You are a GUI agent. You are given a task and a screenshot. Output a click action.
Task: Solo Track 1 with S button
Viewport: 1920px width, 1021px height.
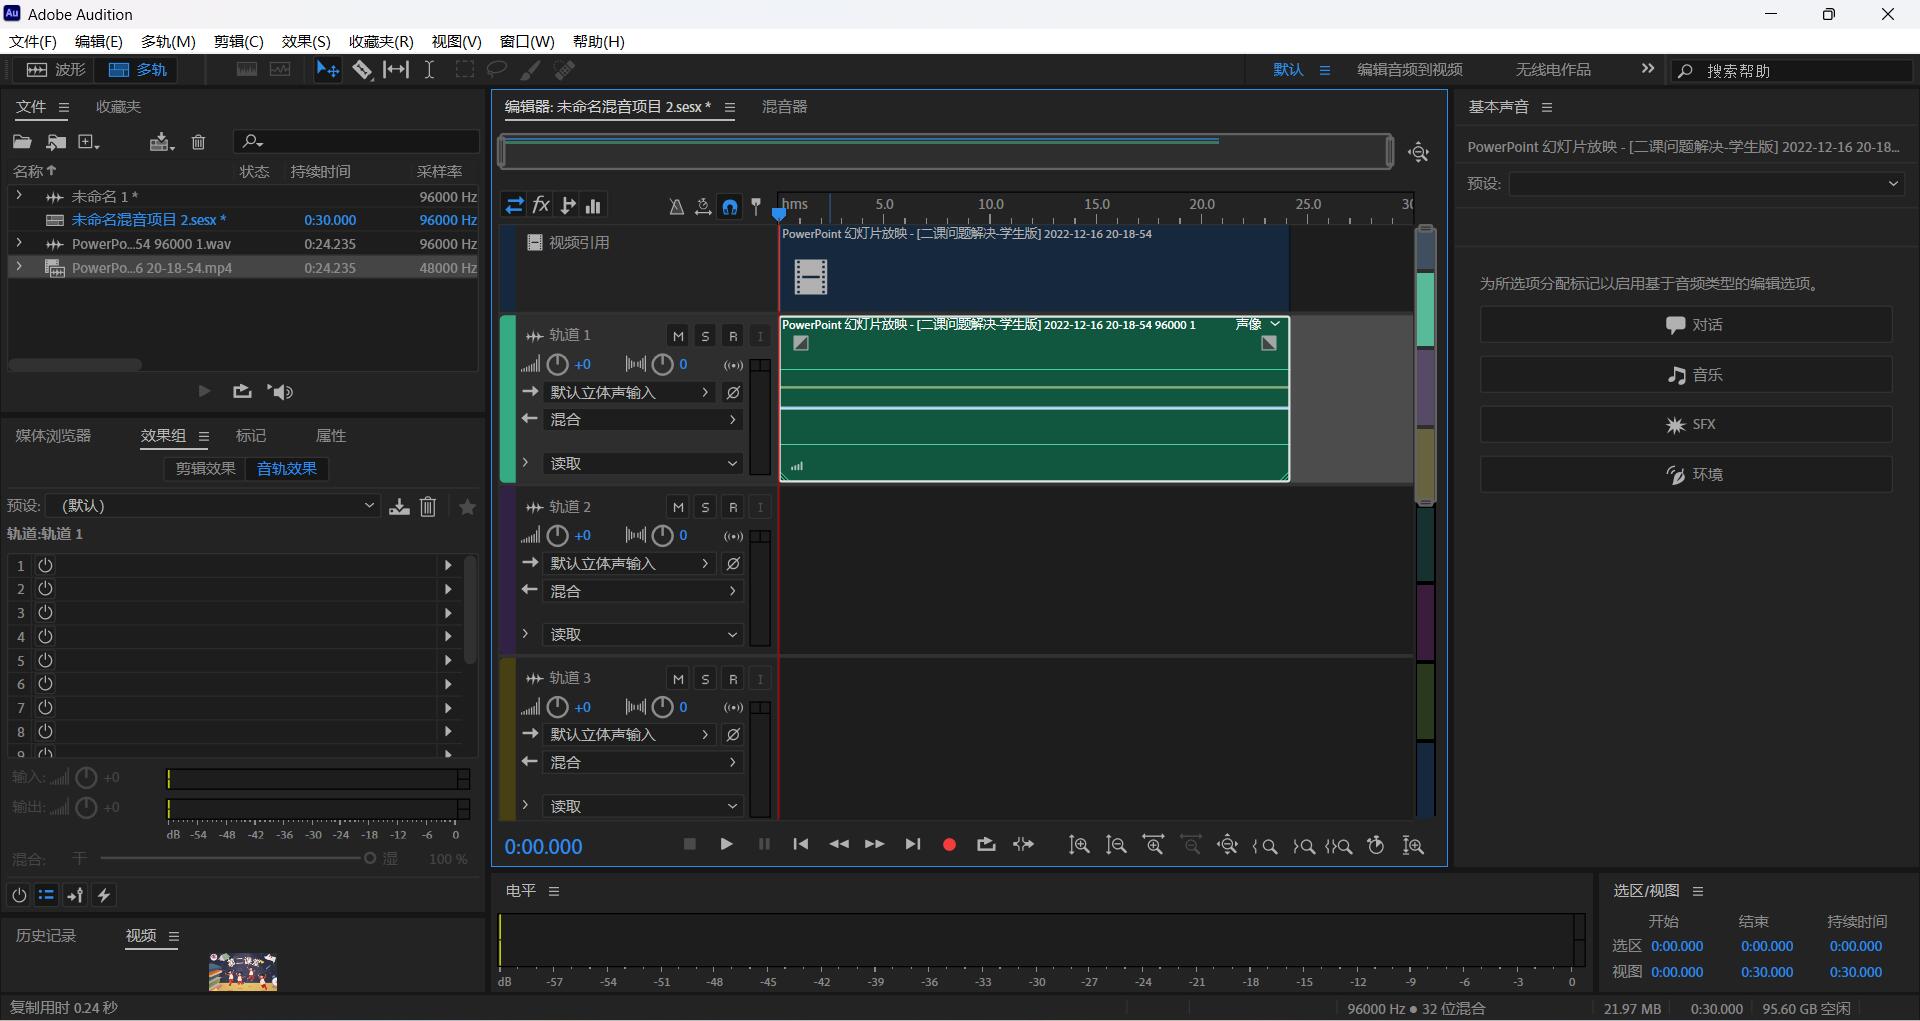[705, 336]
